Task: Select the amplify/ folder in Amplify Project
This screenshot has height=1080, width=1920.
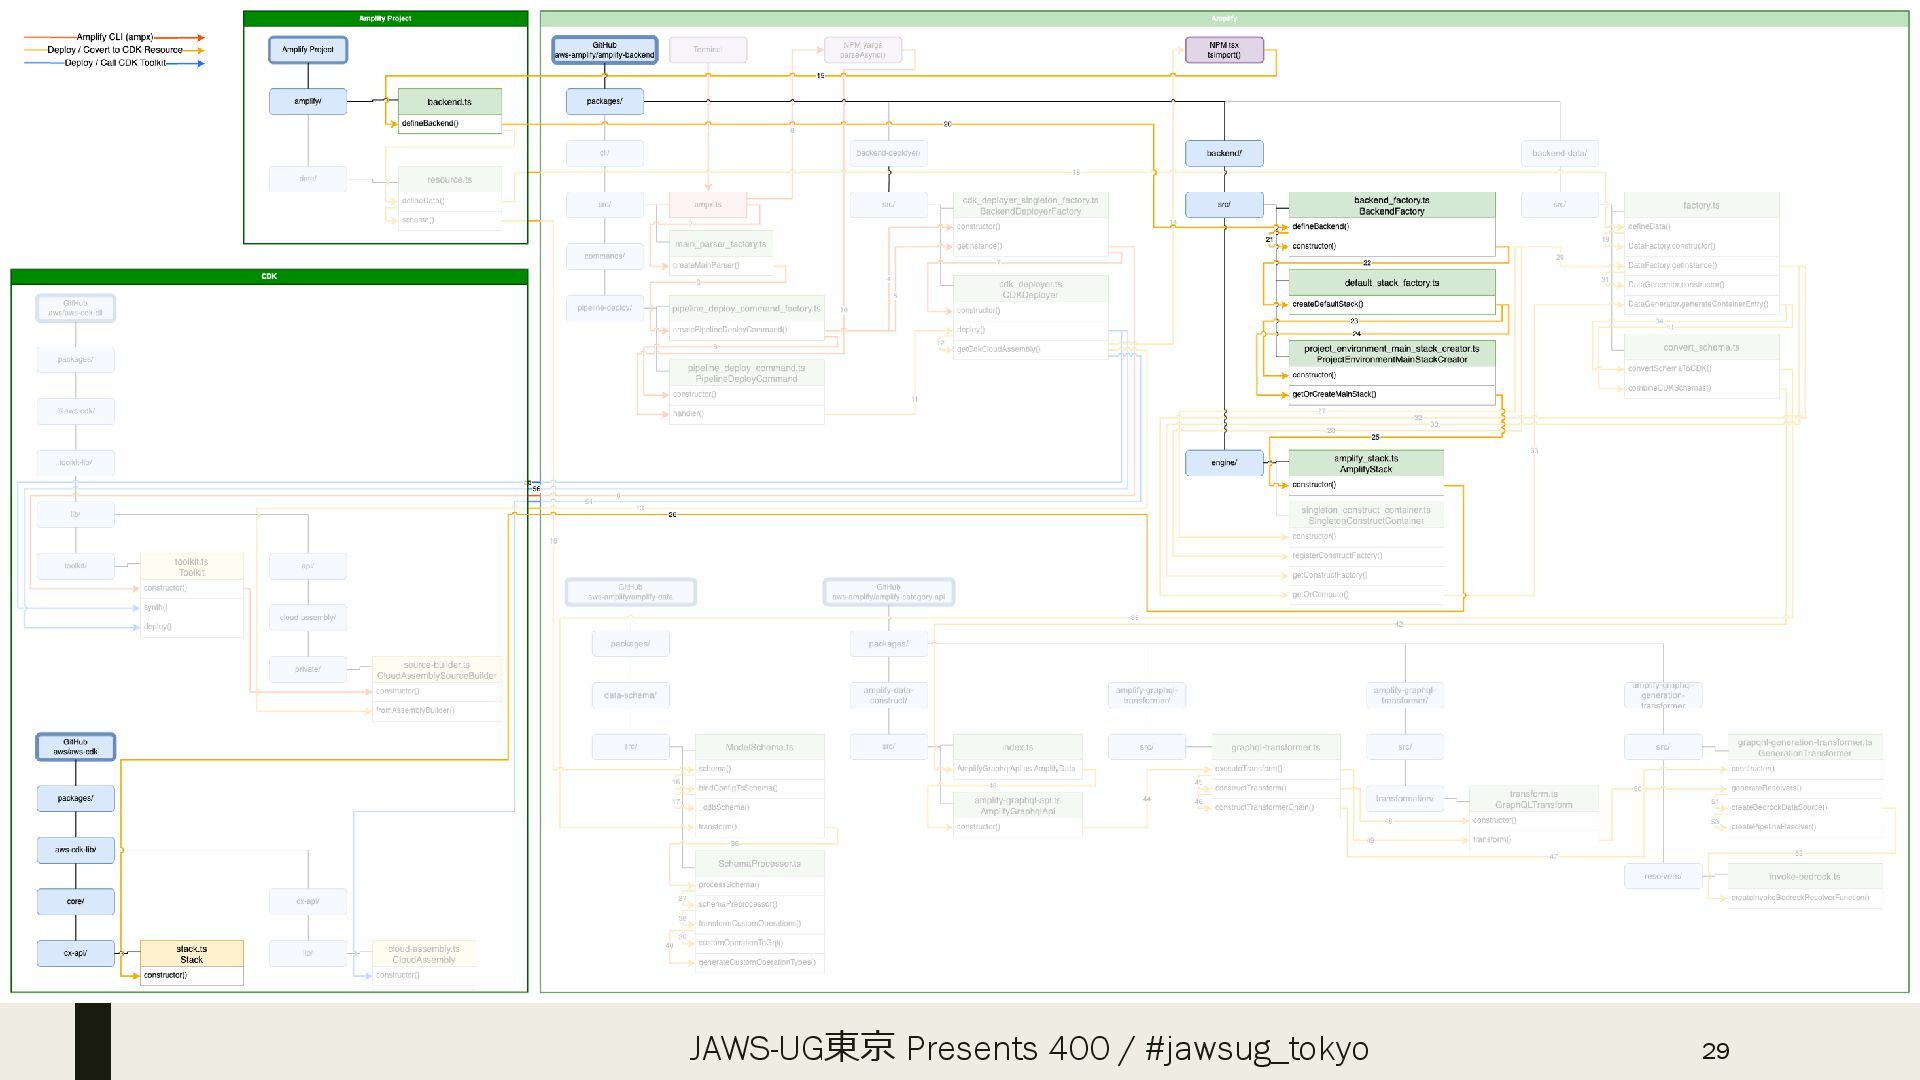Action: 308,101
